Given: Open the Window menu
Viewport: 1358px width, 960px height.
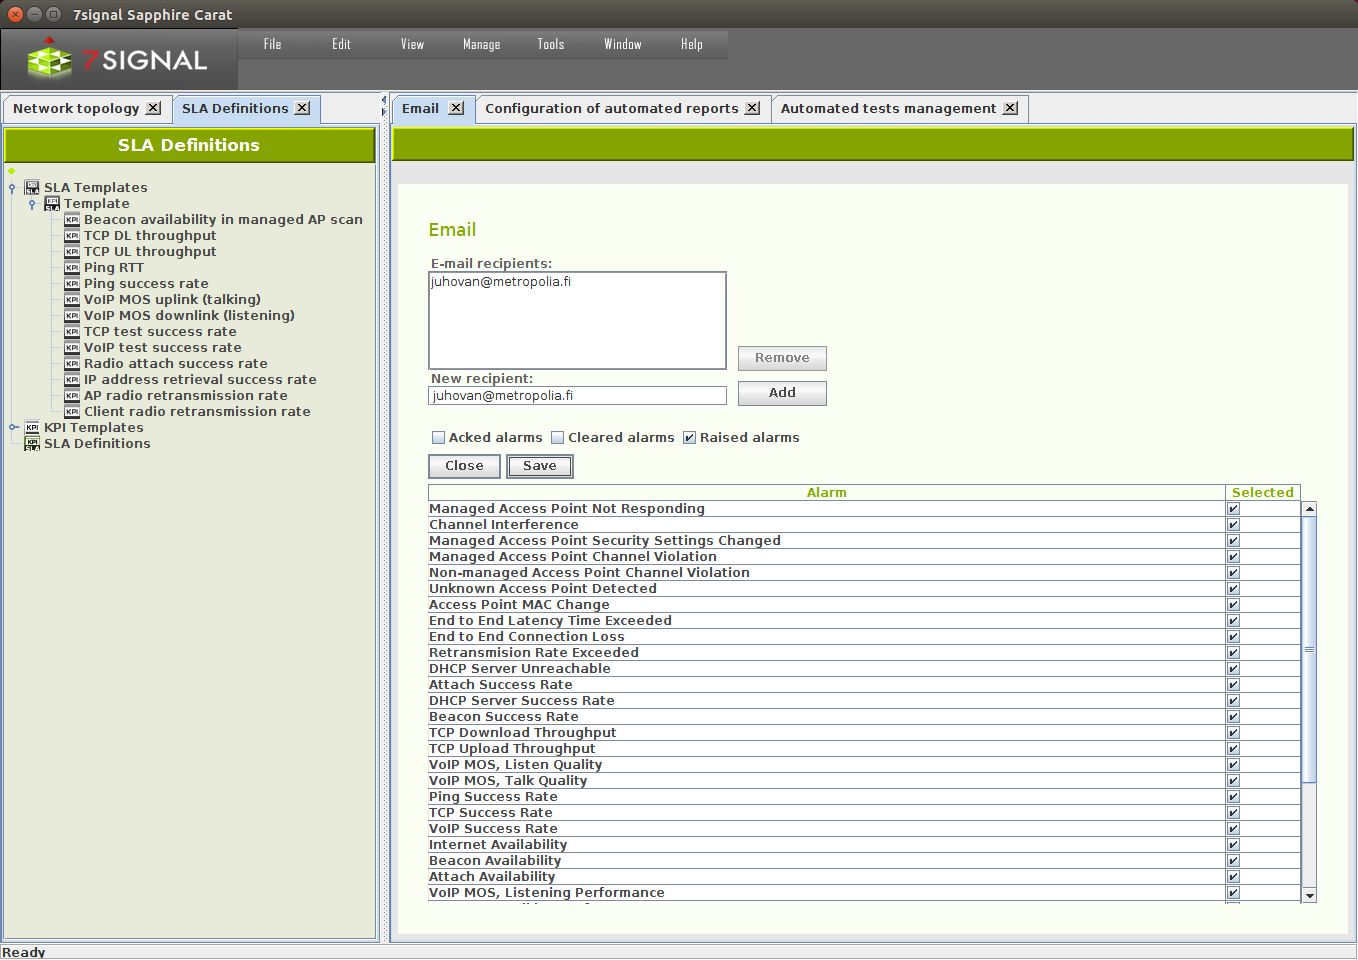Looking at the screenshot, I should click(x=622, y=44).
